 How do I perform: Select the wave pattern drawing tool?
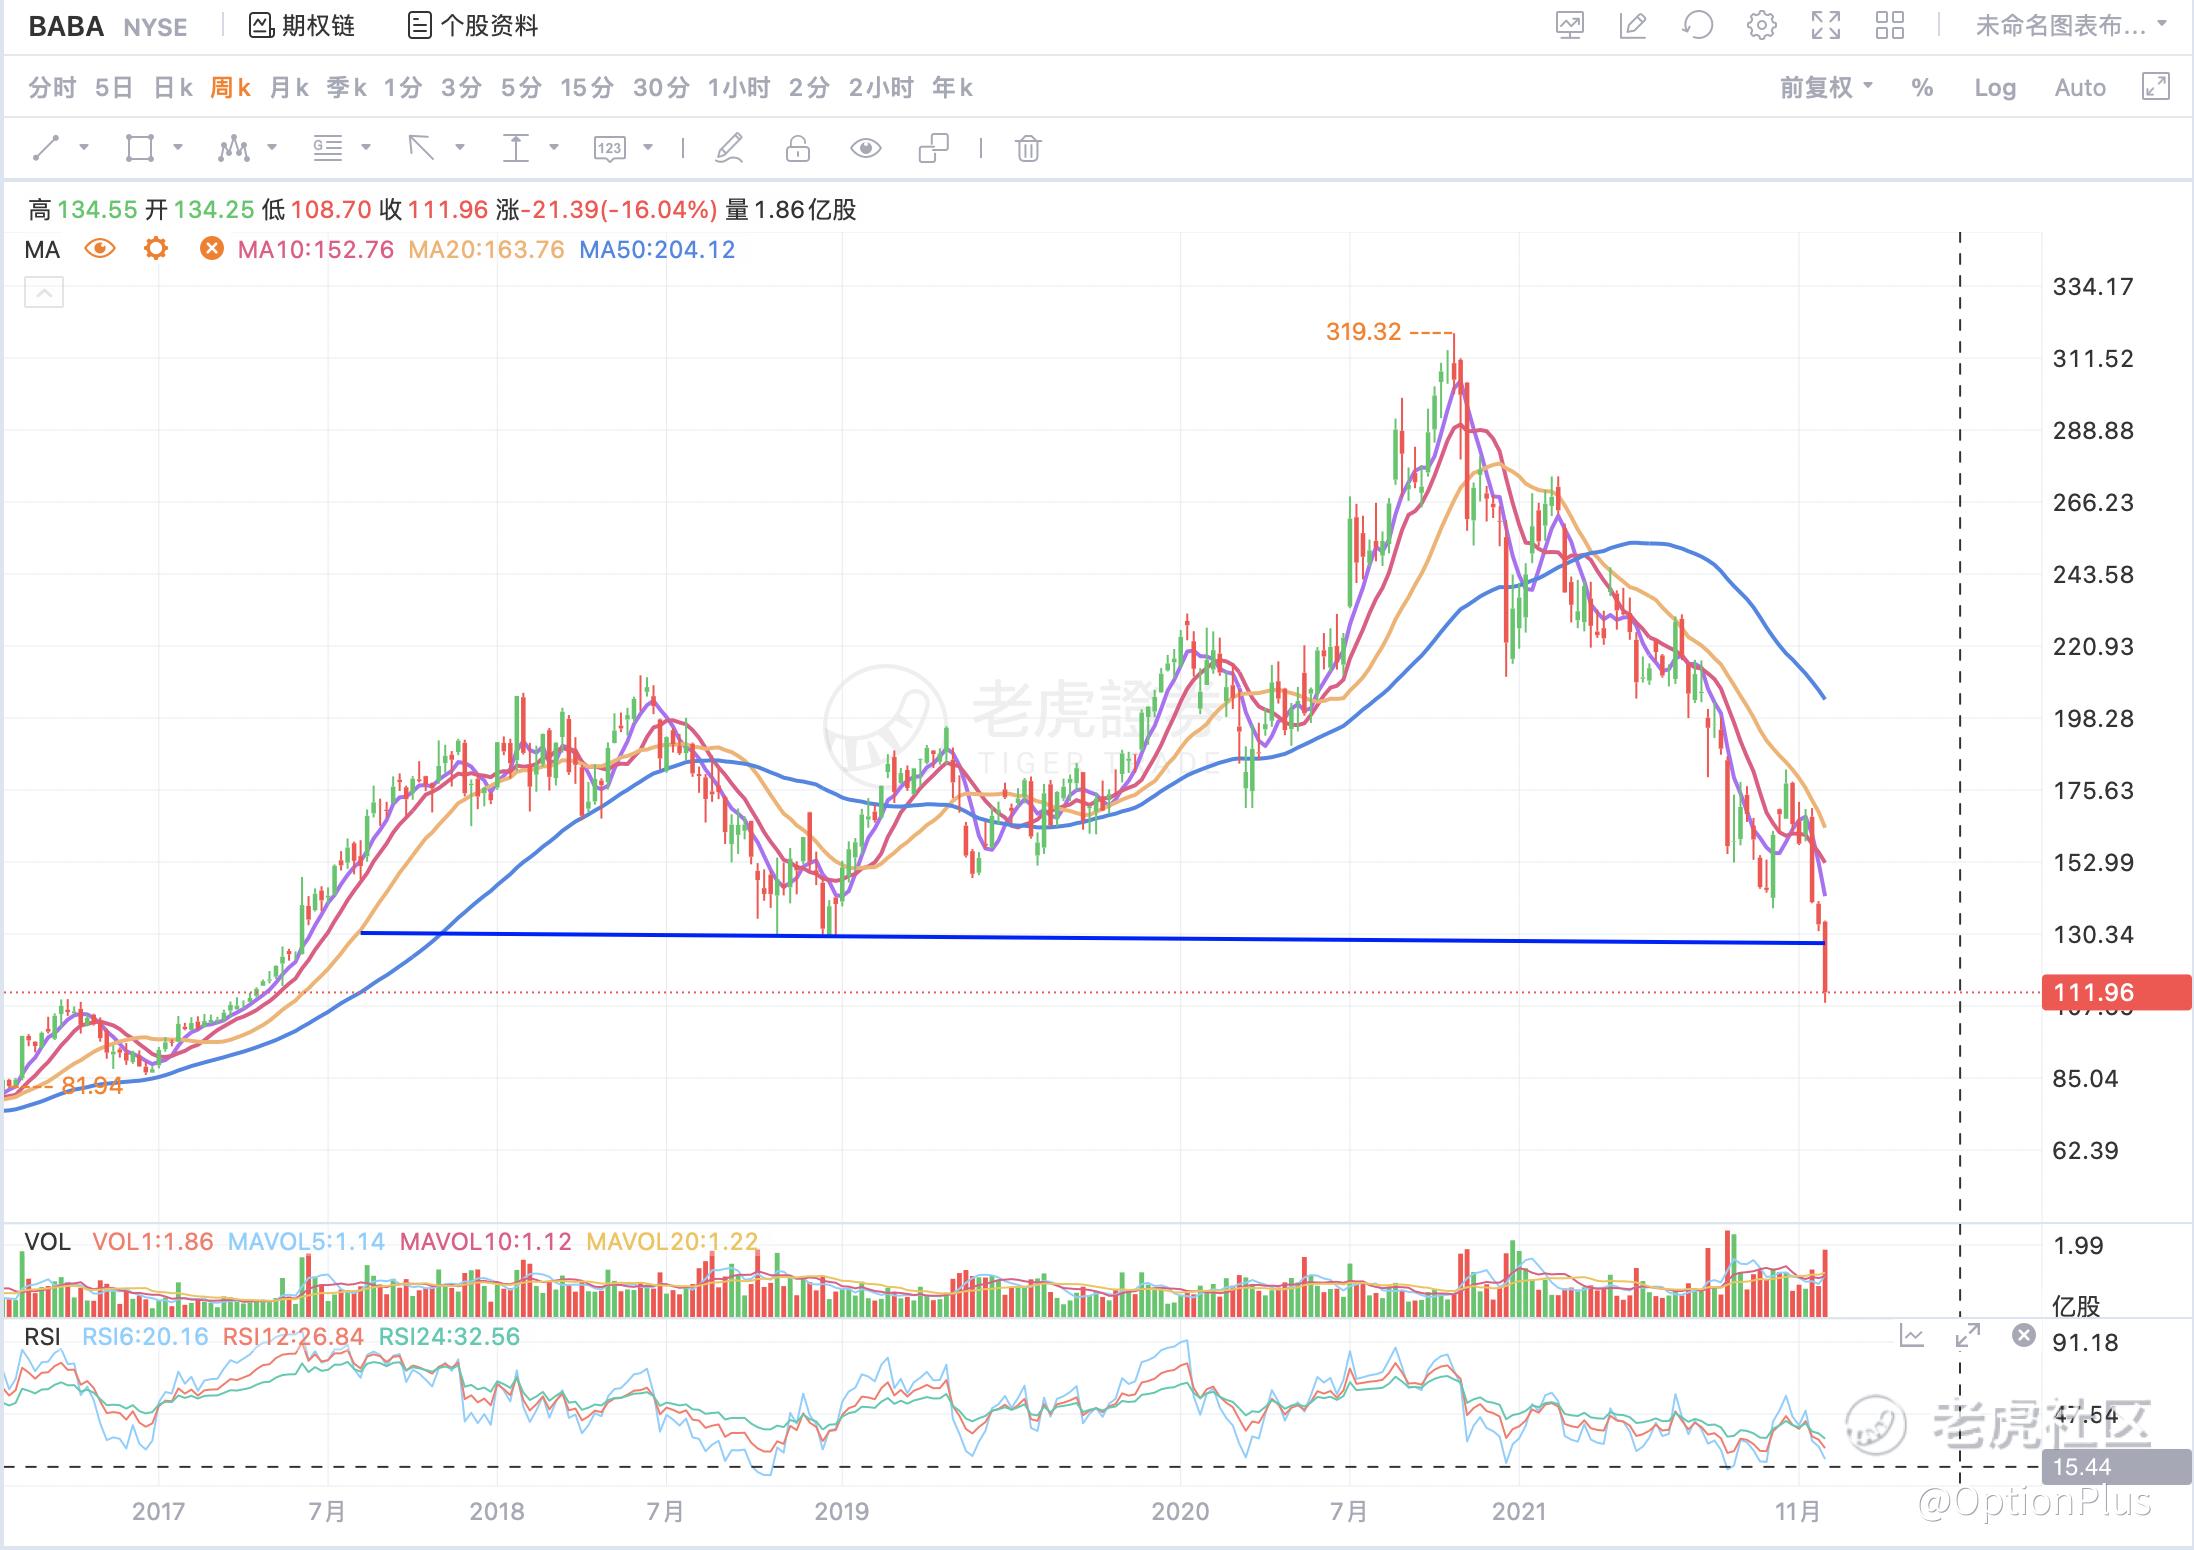(233, 148)
